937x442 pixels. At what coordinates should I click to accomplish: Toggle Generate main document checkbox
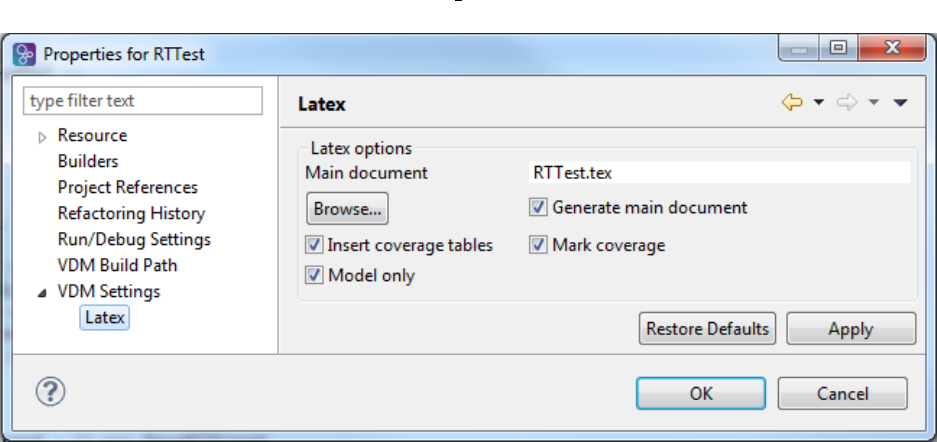pyautogui.click(x=538, y=208)
